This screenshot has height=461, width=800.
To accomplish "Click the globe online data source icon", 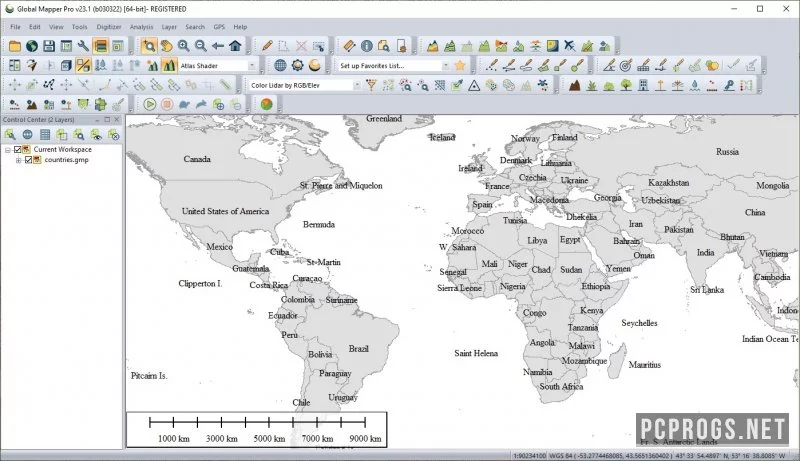I will (32, 46).
